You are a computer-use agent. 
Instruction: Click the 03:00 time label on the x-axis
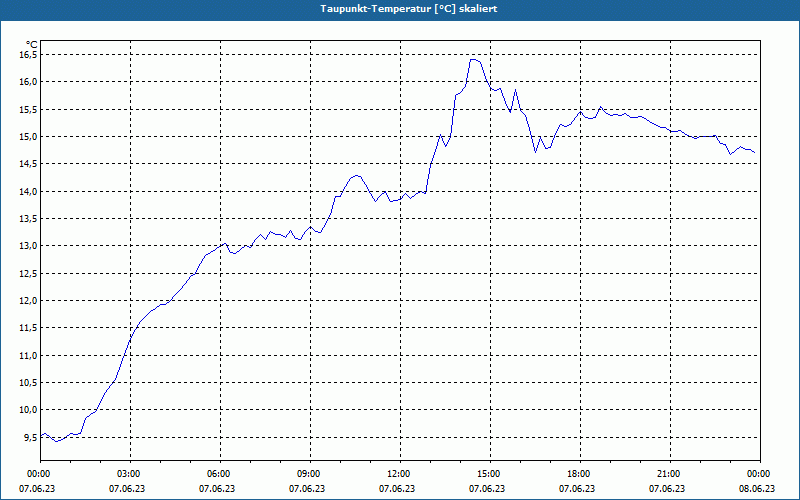(x=130, y=473)
